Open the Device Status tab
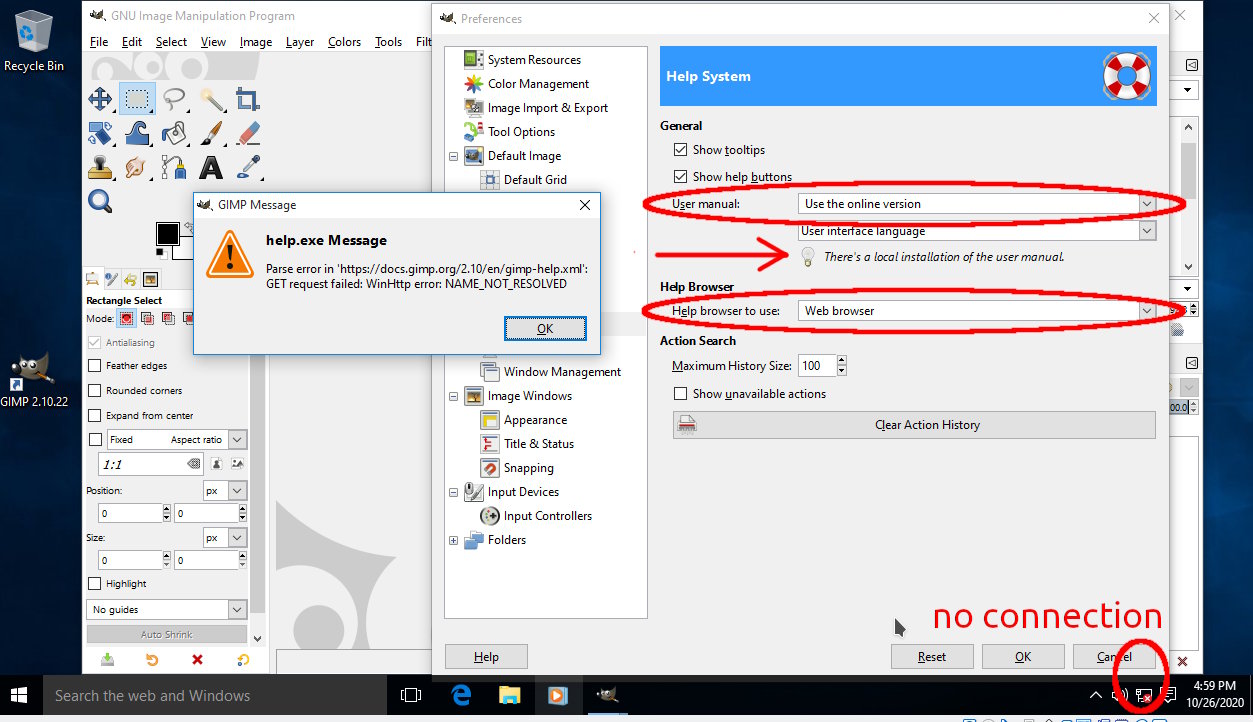The width and height of the screenshot is (1253, 722). [113, 279]
